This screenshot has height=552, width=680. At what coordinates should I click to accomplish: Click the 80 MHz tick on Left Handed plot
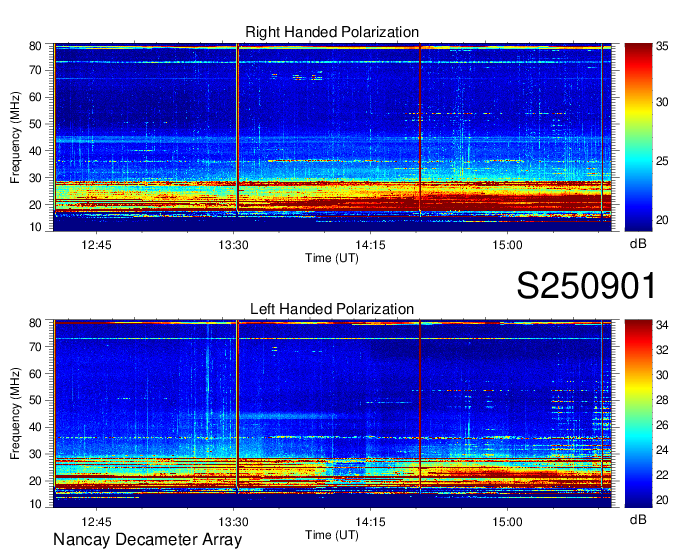click(x=35, y=323)
